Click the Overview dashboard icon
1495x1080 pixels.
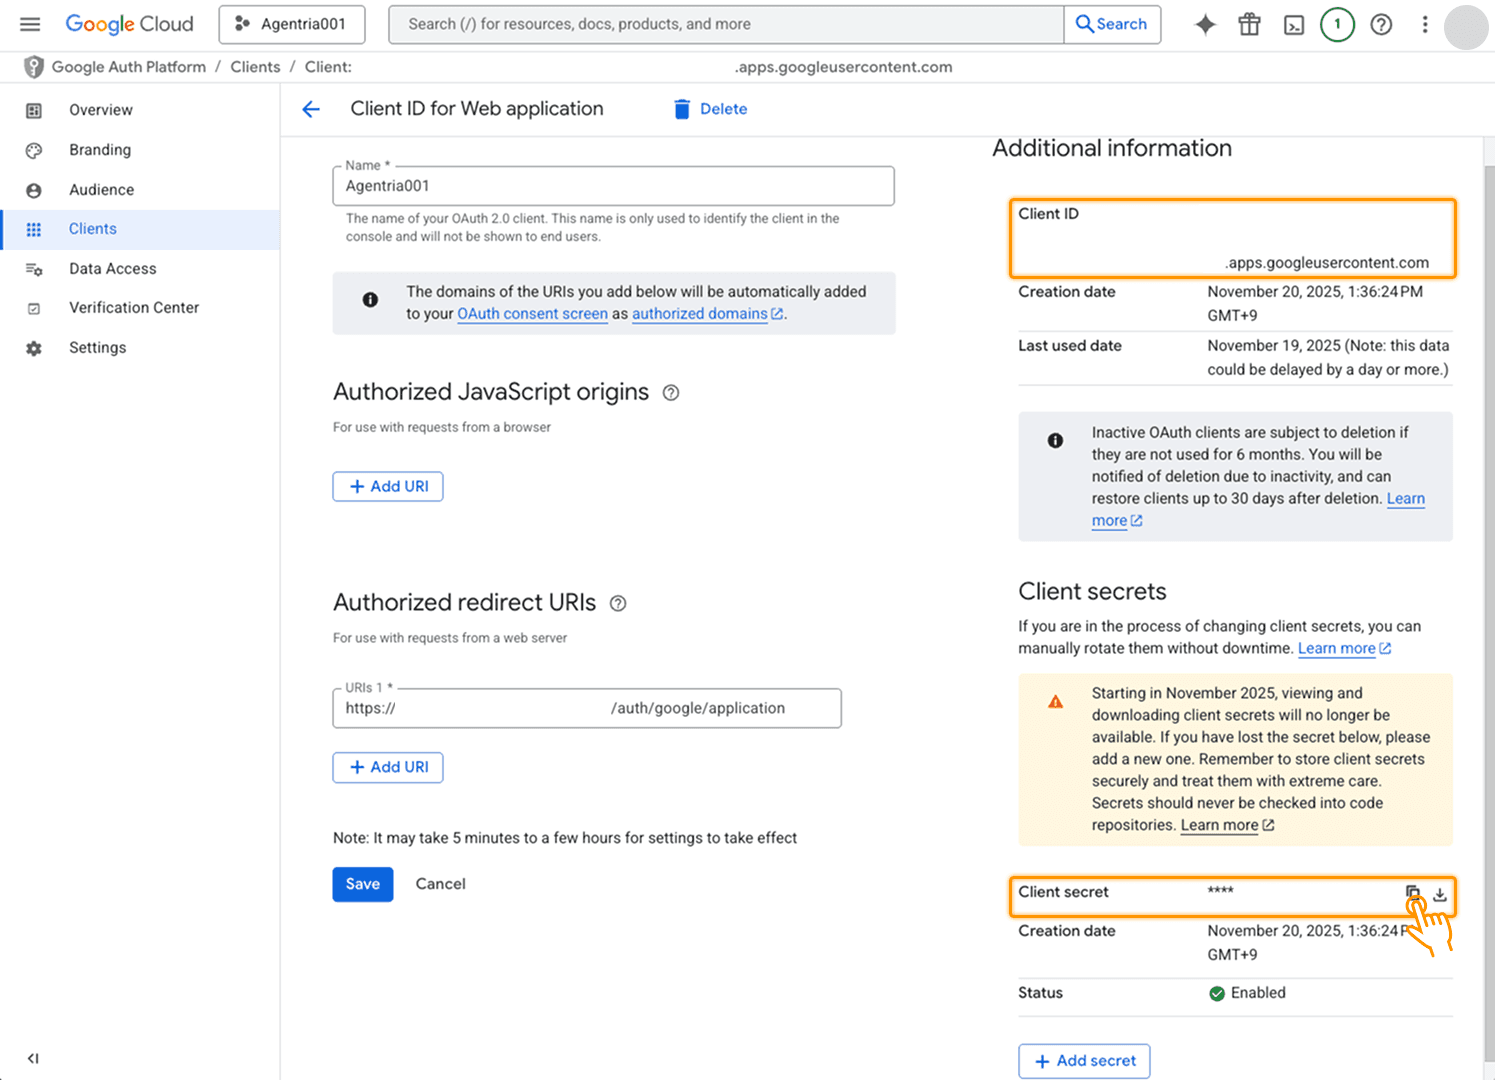(34, 110)
